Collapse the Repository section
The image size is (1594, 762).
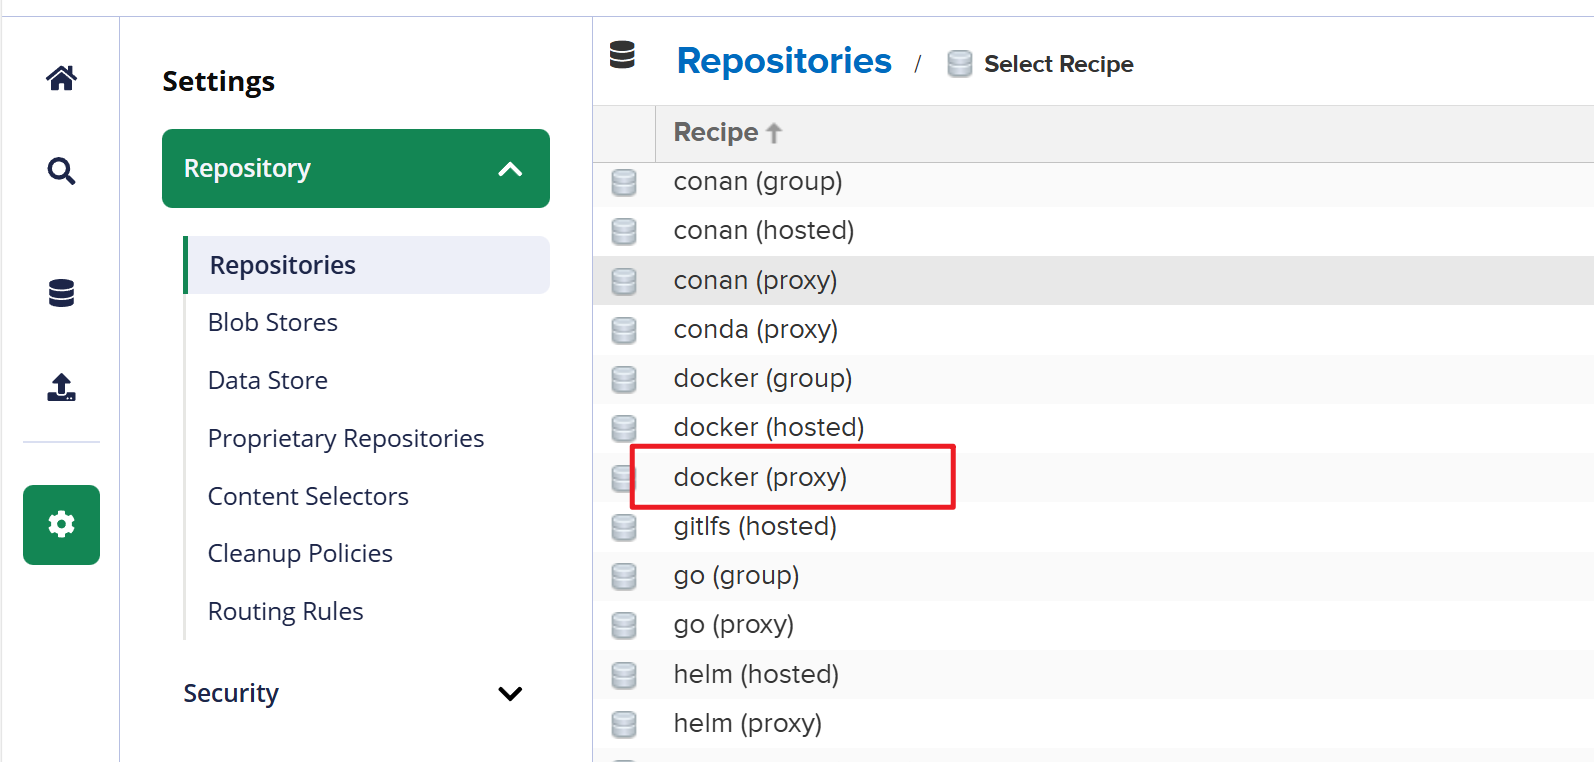(510, 169)
